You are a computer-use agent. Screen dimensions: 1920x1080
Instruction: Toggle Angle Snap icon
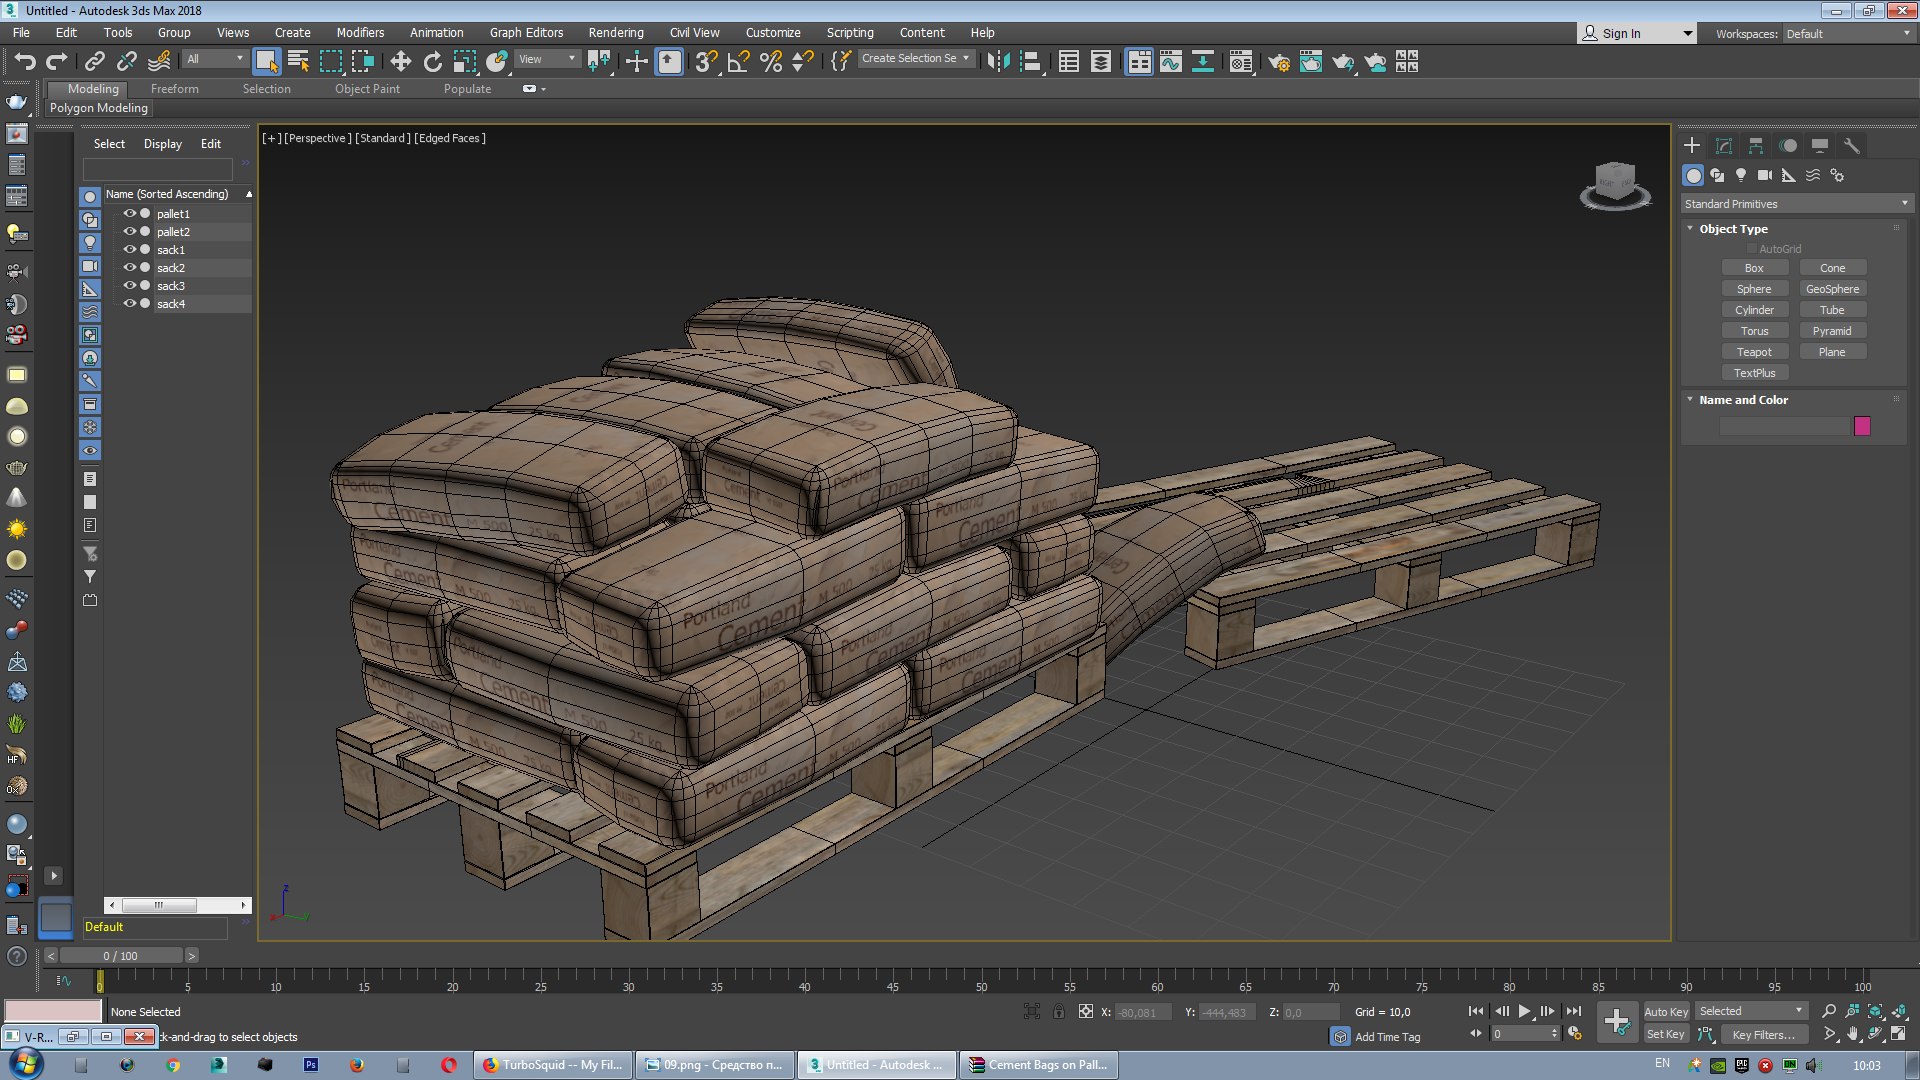[739, 62]
